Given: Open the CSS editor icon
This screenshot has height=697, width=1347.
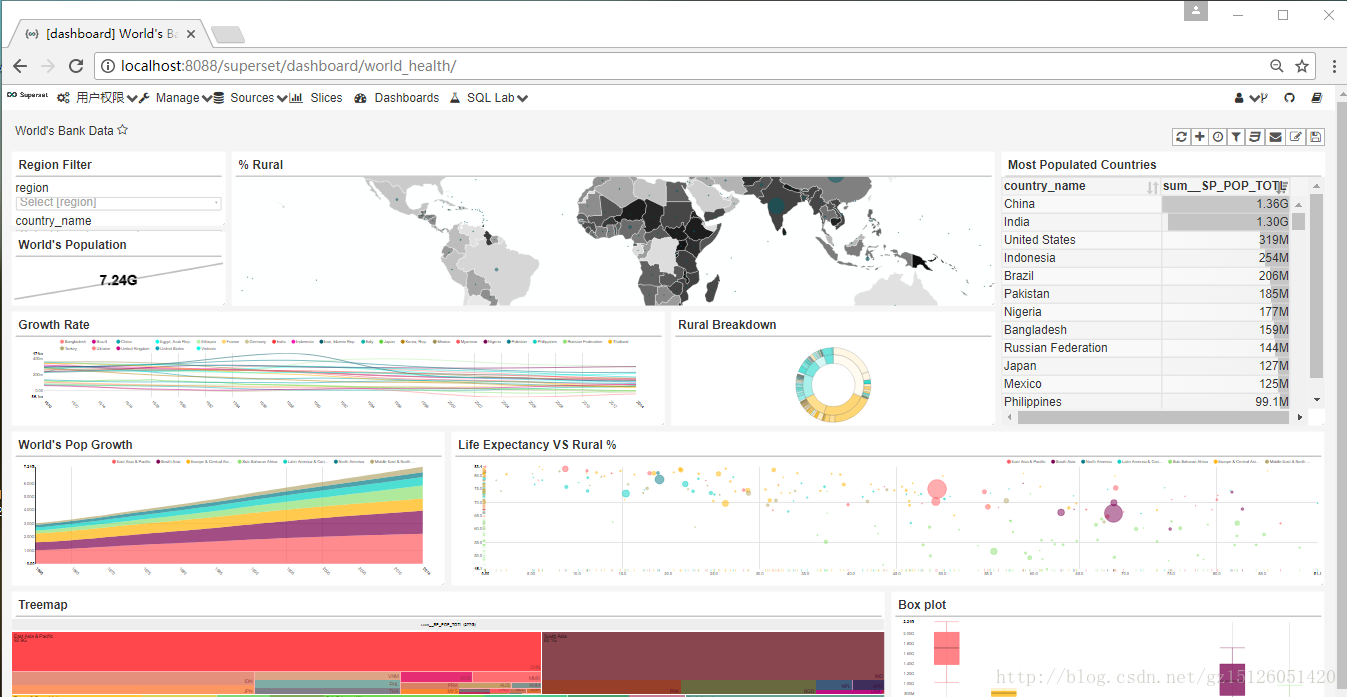Looking at the screenshot, I should tap(1255, 137).
